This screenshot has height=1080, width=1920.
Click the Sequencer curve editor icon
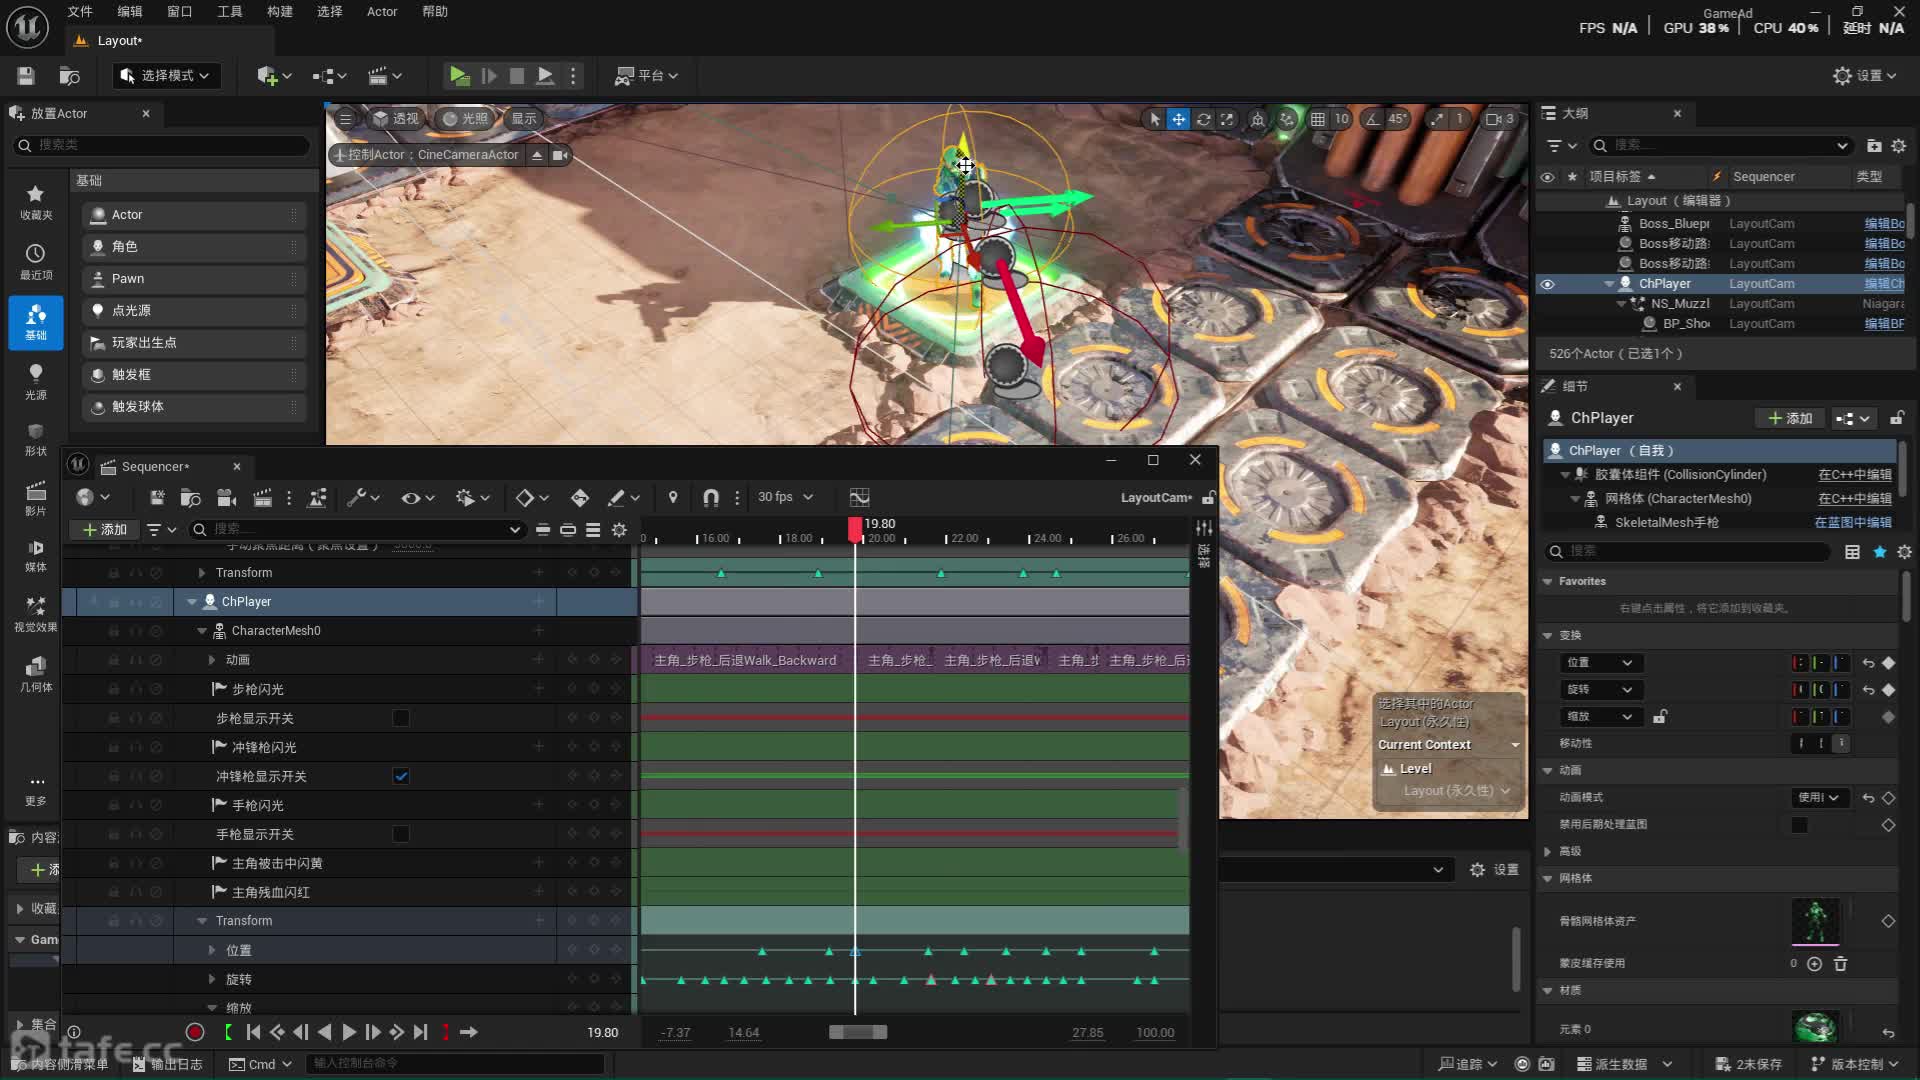click(859, 497)
